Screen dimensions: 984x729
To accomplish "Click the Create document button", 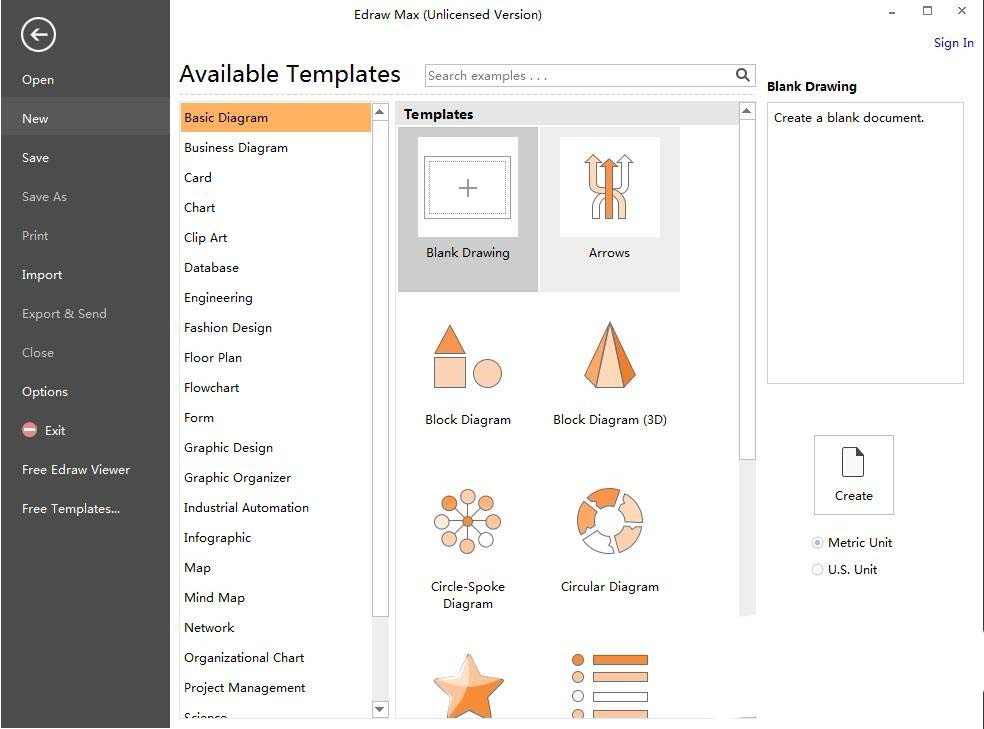I will pyautogui.click(x=853, y=475).
